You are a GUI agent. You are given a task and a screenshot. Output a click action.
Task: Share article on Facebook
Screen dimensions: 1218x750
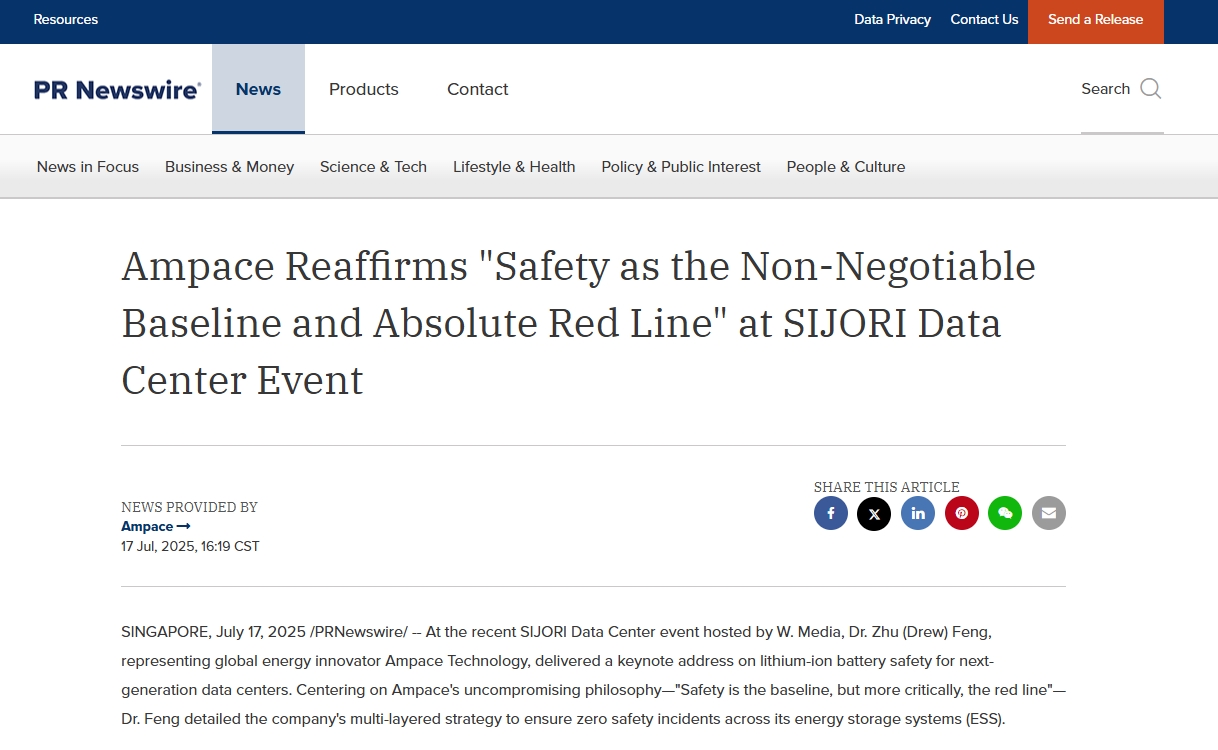(830, 513)
